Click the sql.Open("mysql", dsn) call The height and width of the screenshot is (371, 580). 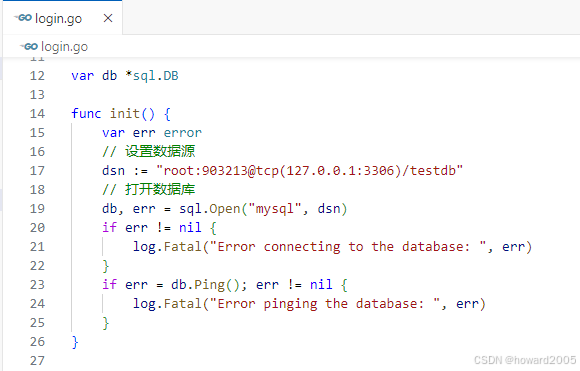(x=263, y=209)
